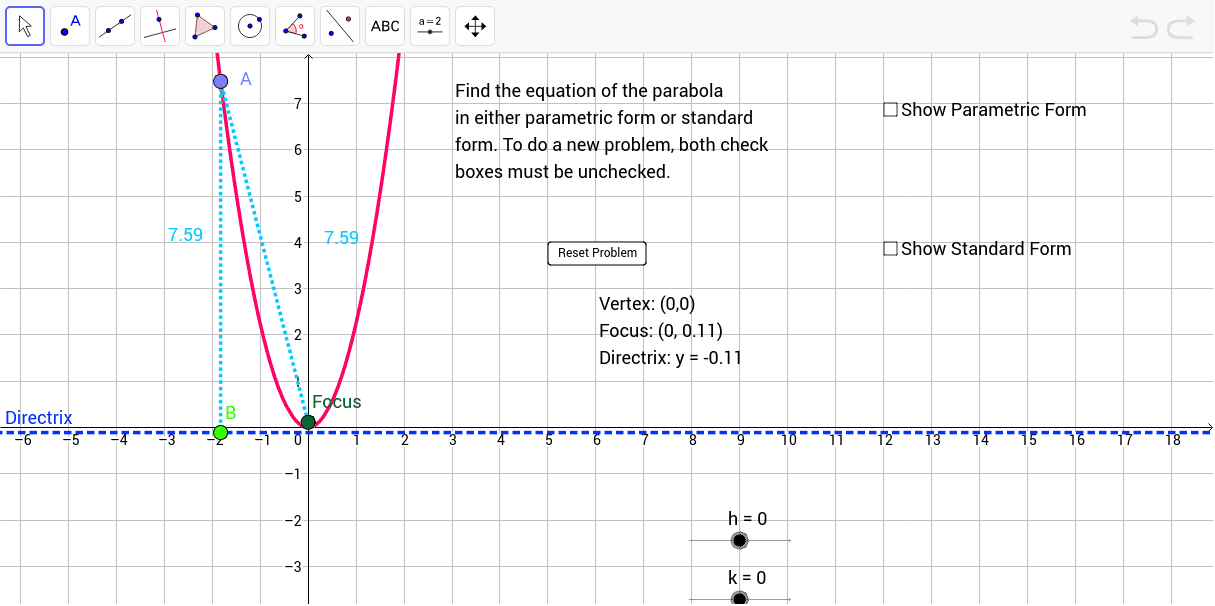Click the instruction text 'Find the equation of the parabola'
1215x606 pixels.
[589, 91]
